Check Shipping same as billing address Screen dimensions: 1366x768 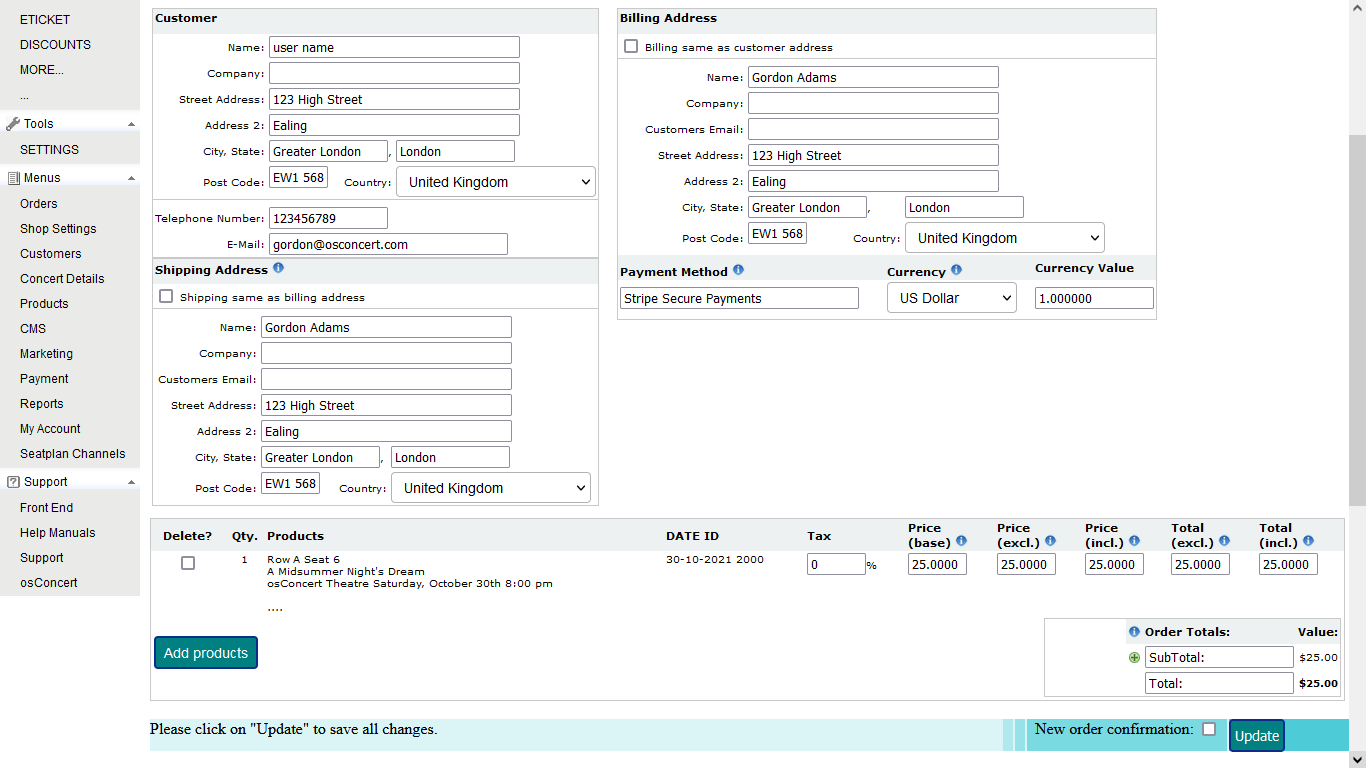pos(166,296)
